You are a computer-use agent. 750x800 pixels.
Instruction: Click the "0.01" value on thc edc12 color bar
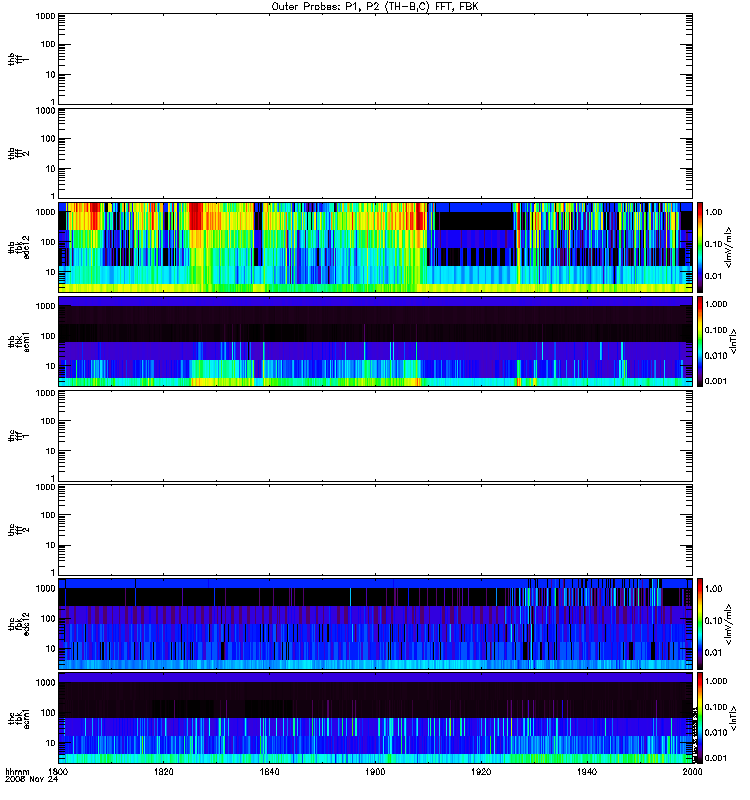pos(713,653)
